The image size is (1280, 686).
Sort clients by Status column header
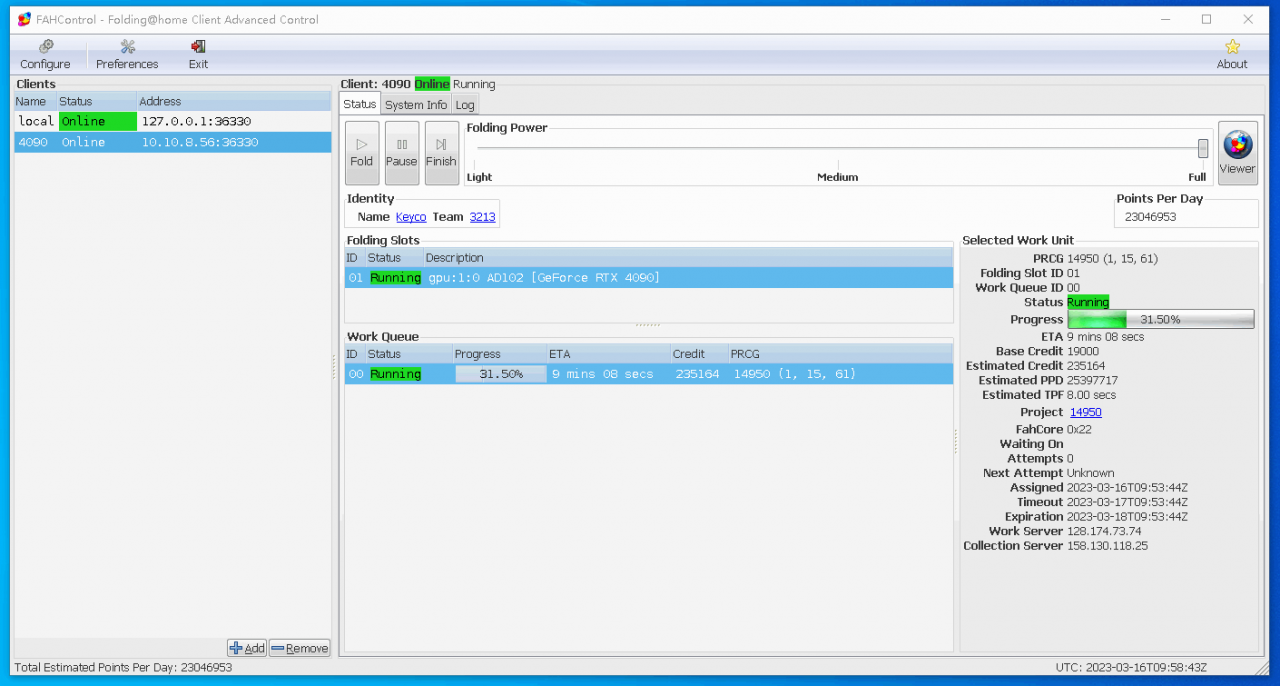[x=96, y=101]
